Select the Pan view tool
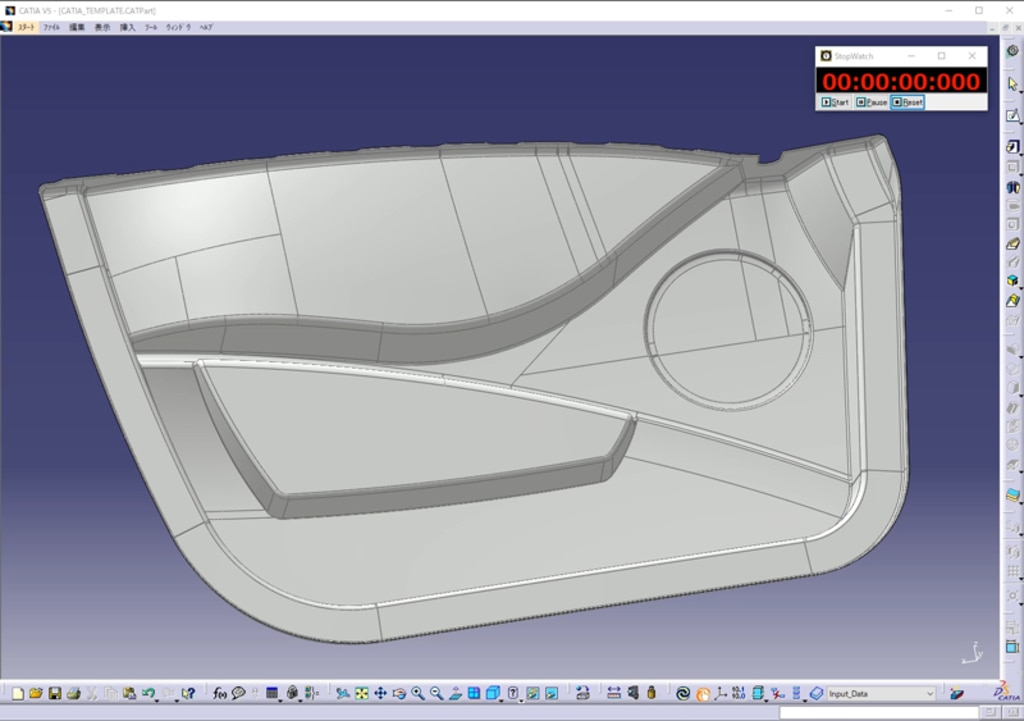This screenshot has height=721, width=1024. pyautogui.click(x=380, y=694)
